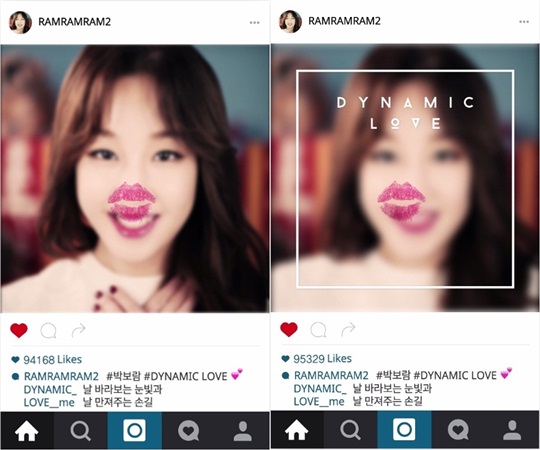Open Search tab in left navigation bar
This screenshot has width=540, height=450.
pyautogui.click(x=81, y=431)
